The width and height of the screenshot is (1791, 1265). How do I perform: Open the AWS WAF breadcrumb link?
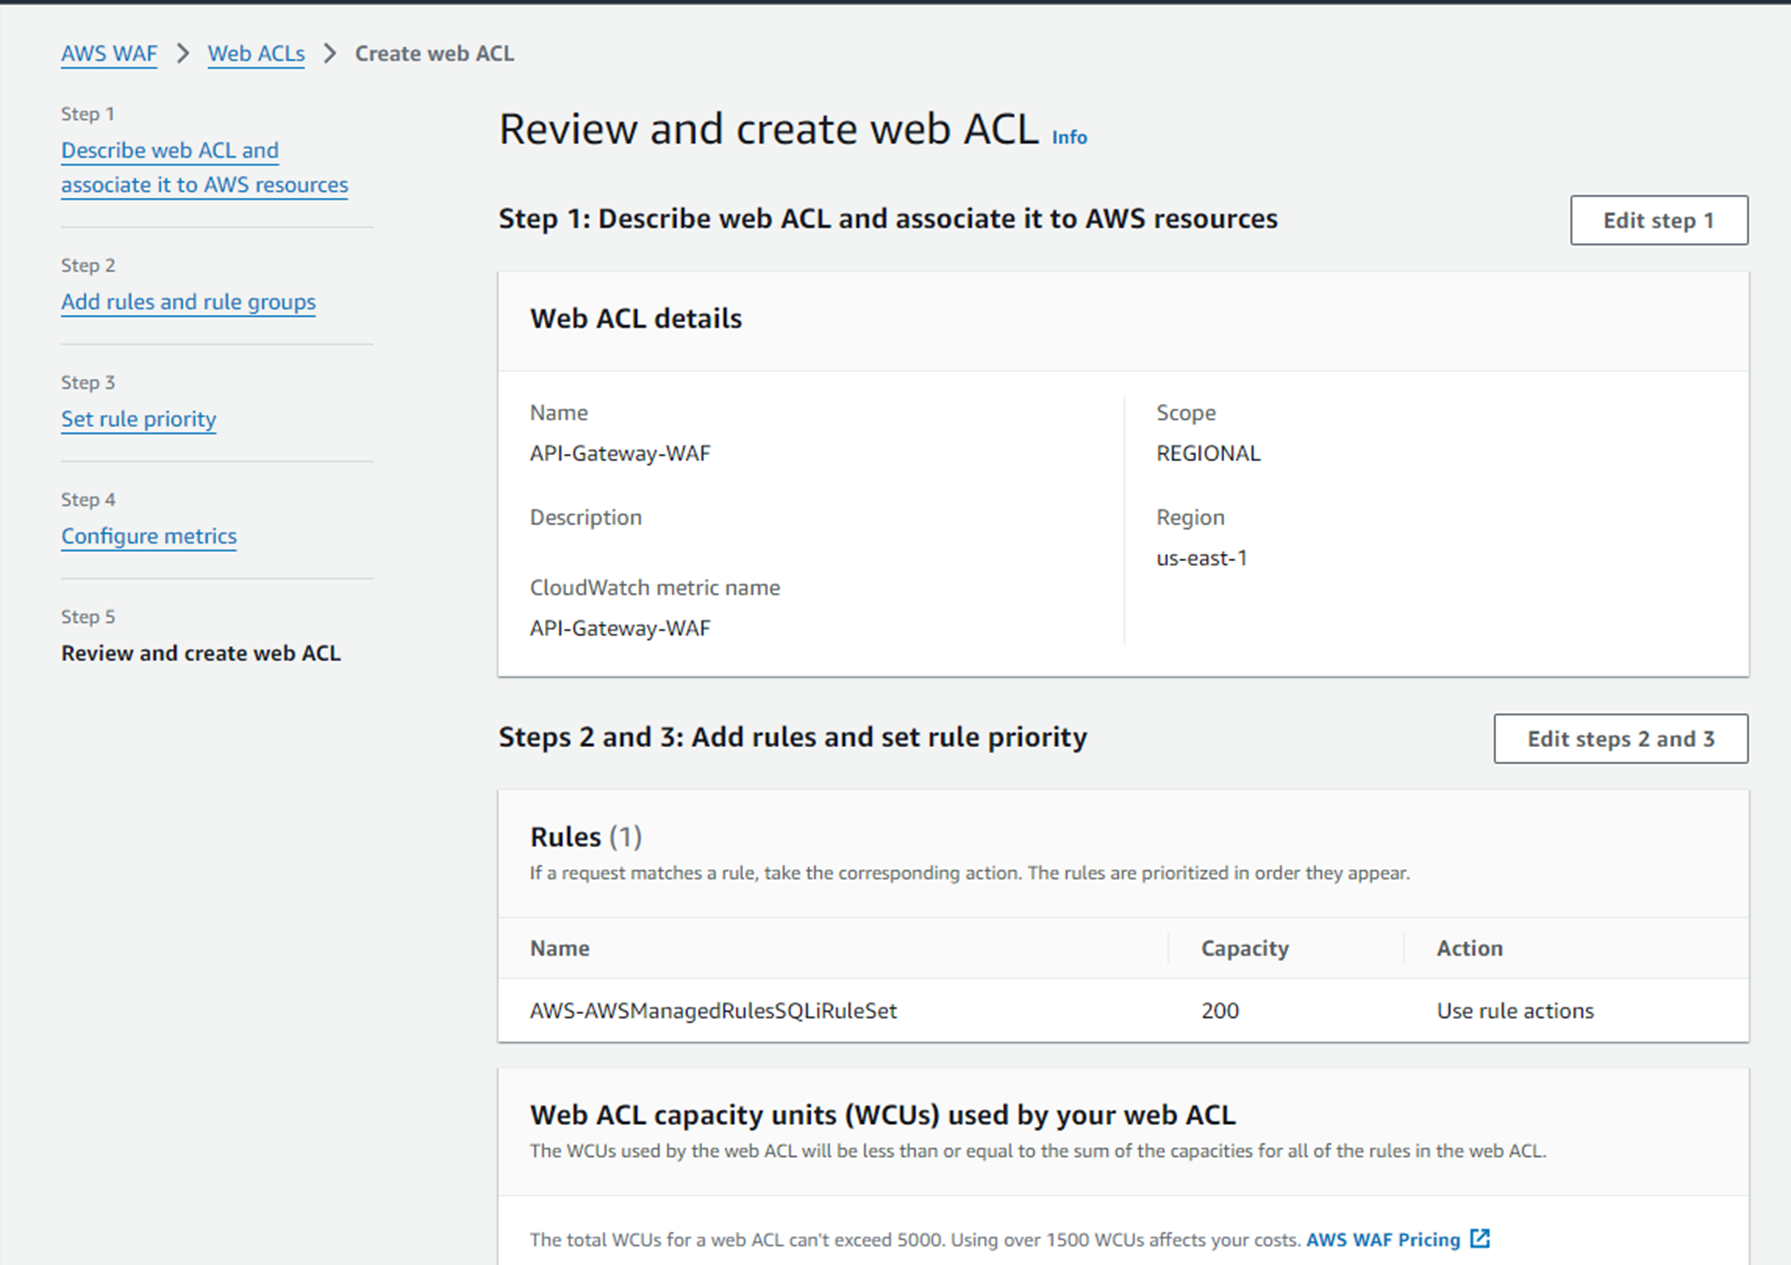109,54
